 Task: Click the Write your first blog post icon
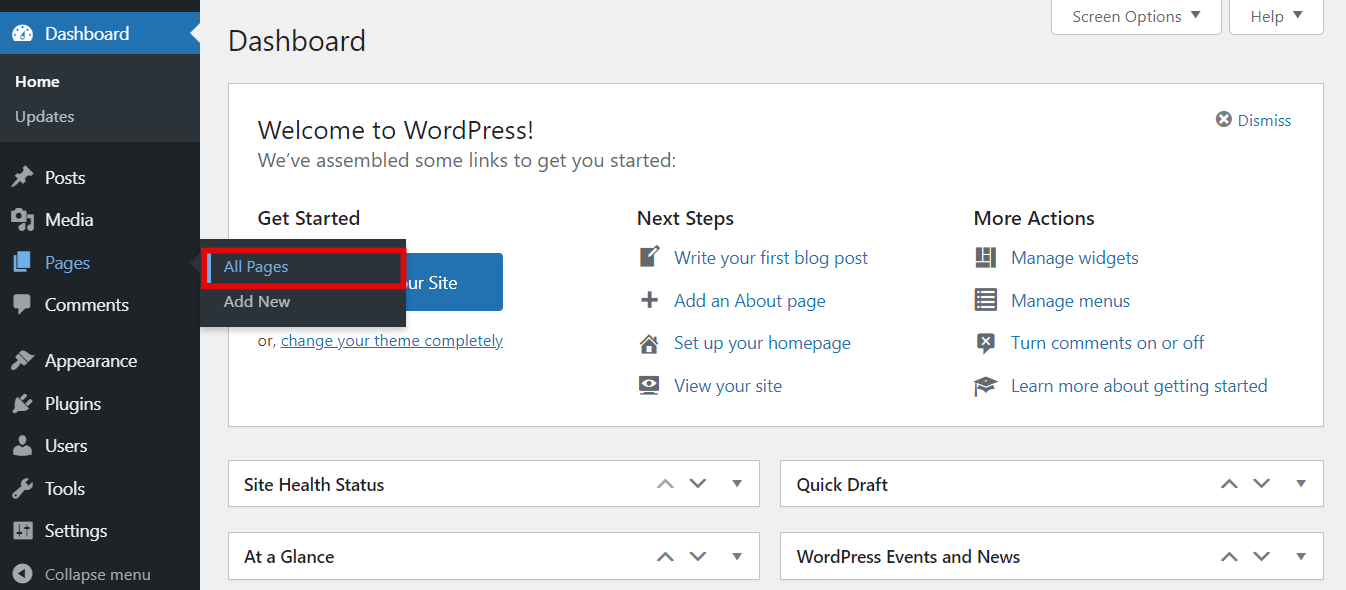649,257
